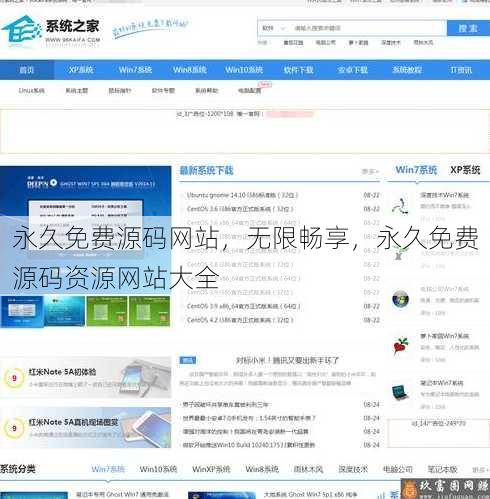Image resolution: width=490 pixels, height=499 pixels.
Task: Switch to the XP系统 tab in right sidebar
Action: tap(465, 170)
